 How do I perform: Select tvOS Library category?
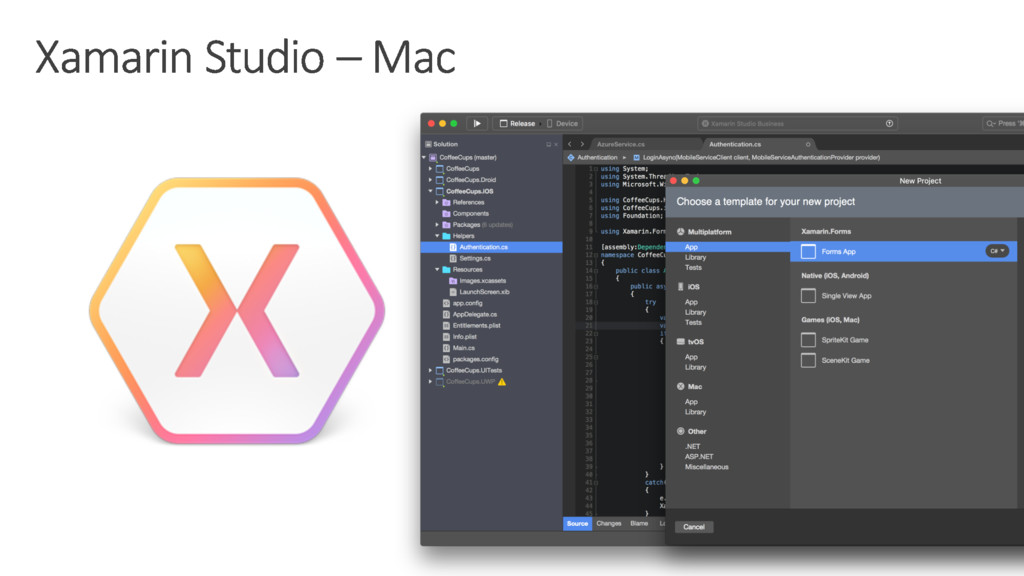pos(696,367)
